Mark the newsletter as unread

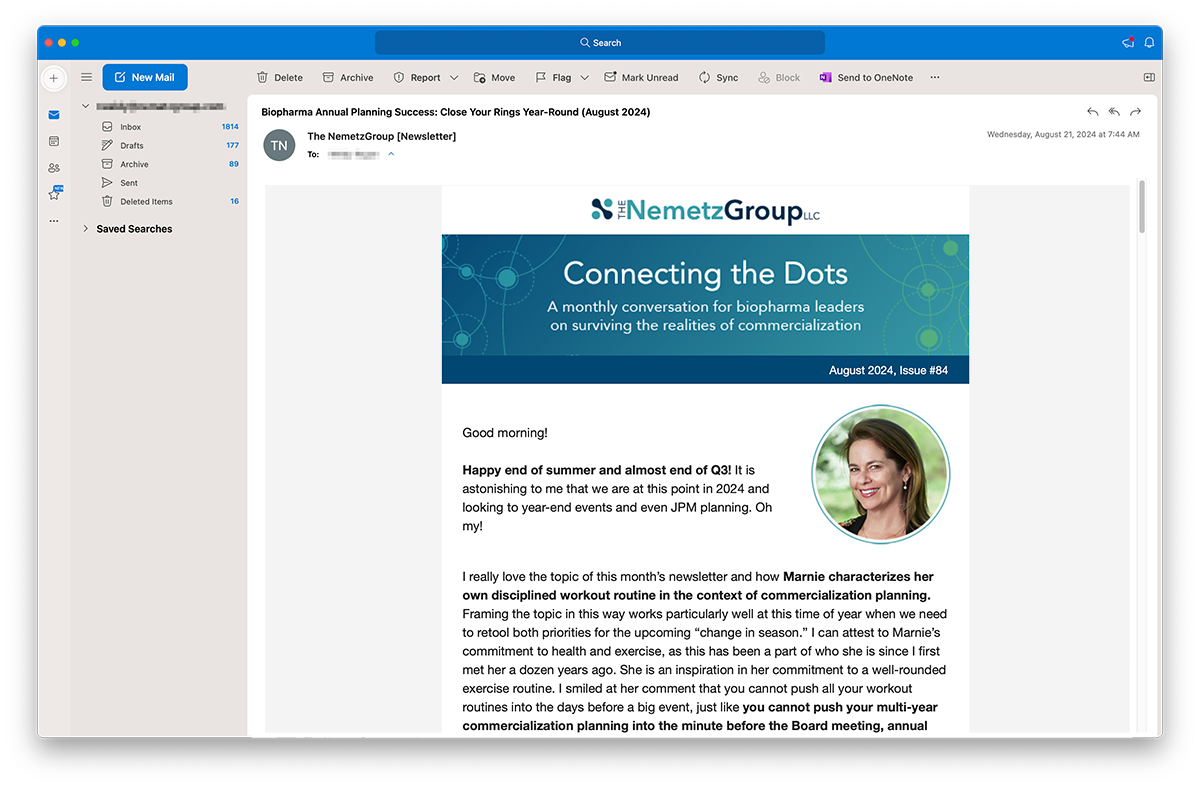641,77
